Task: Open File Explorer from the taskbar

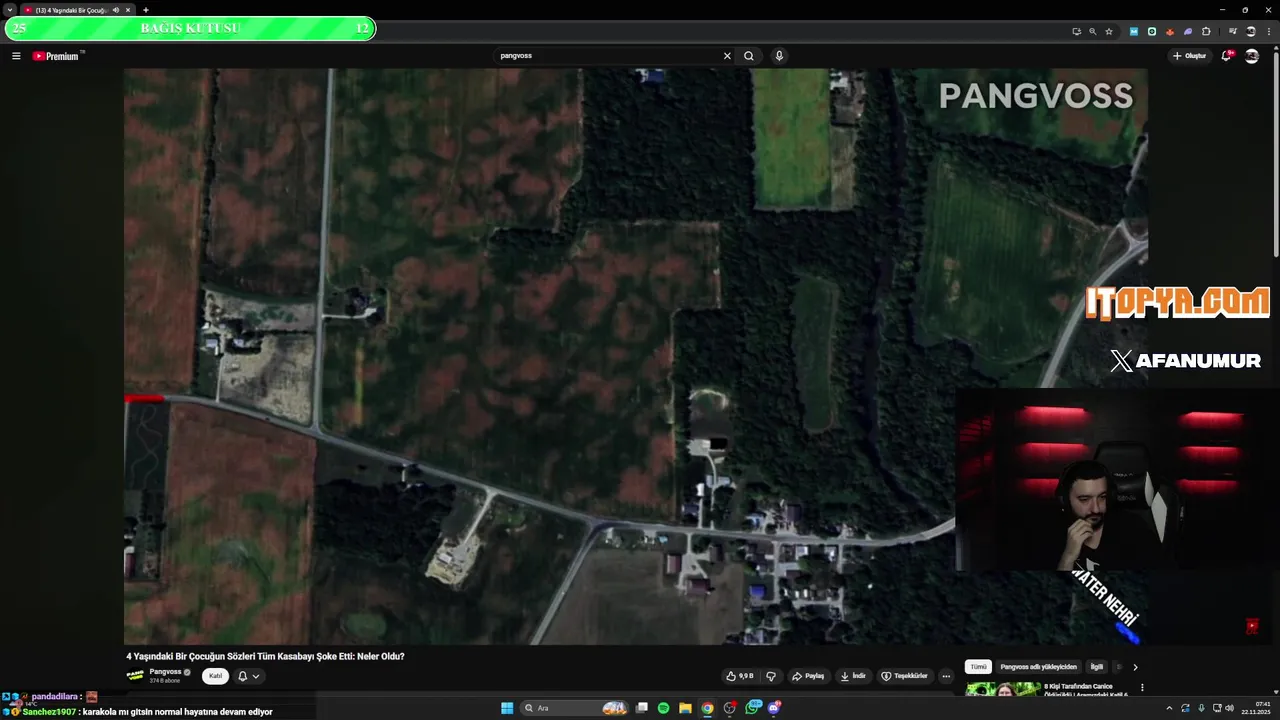Action: (x=685, y=708)
